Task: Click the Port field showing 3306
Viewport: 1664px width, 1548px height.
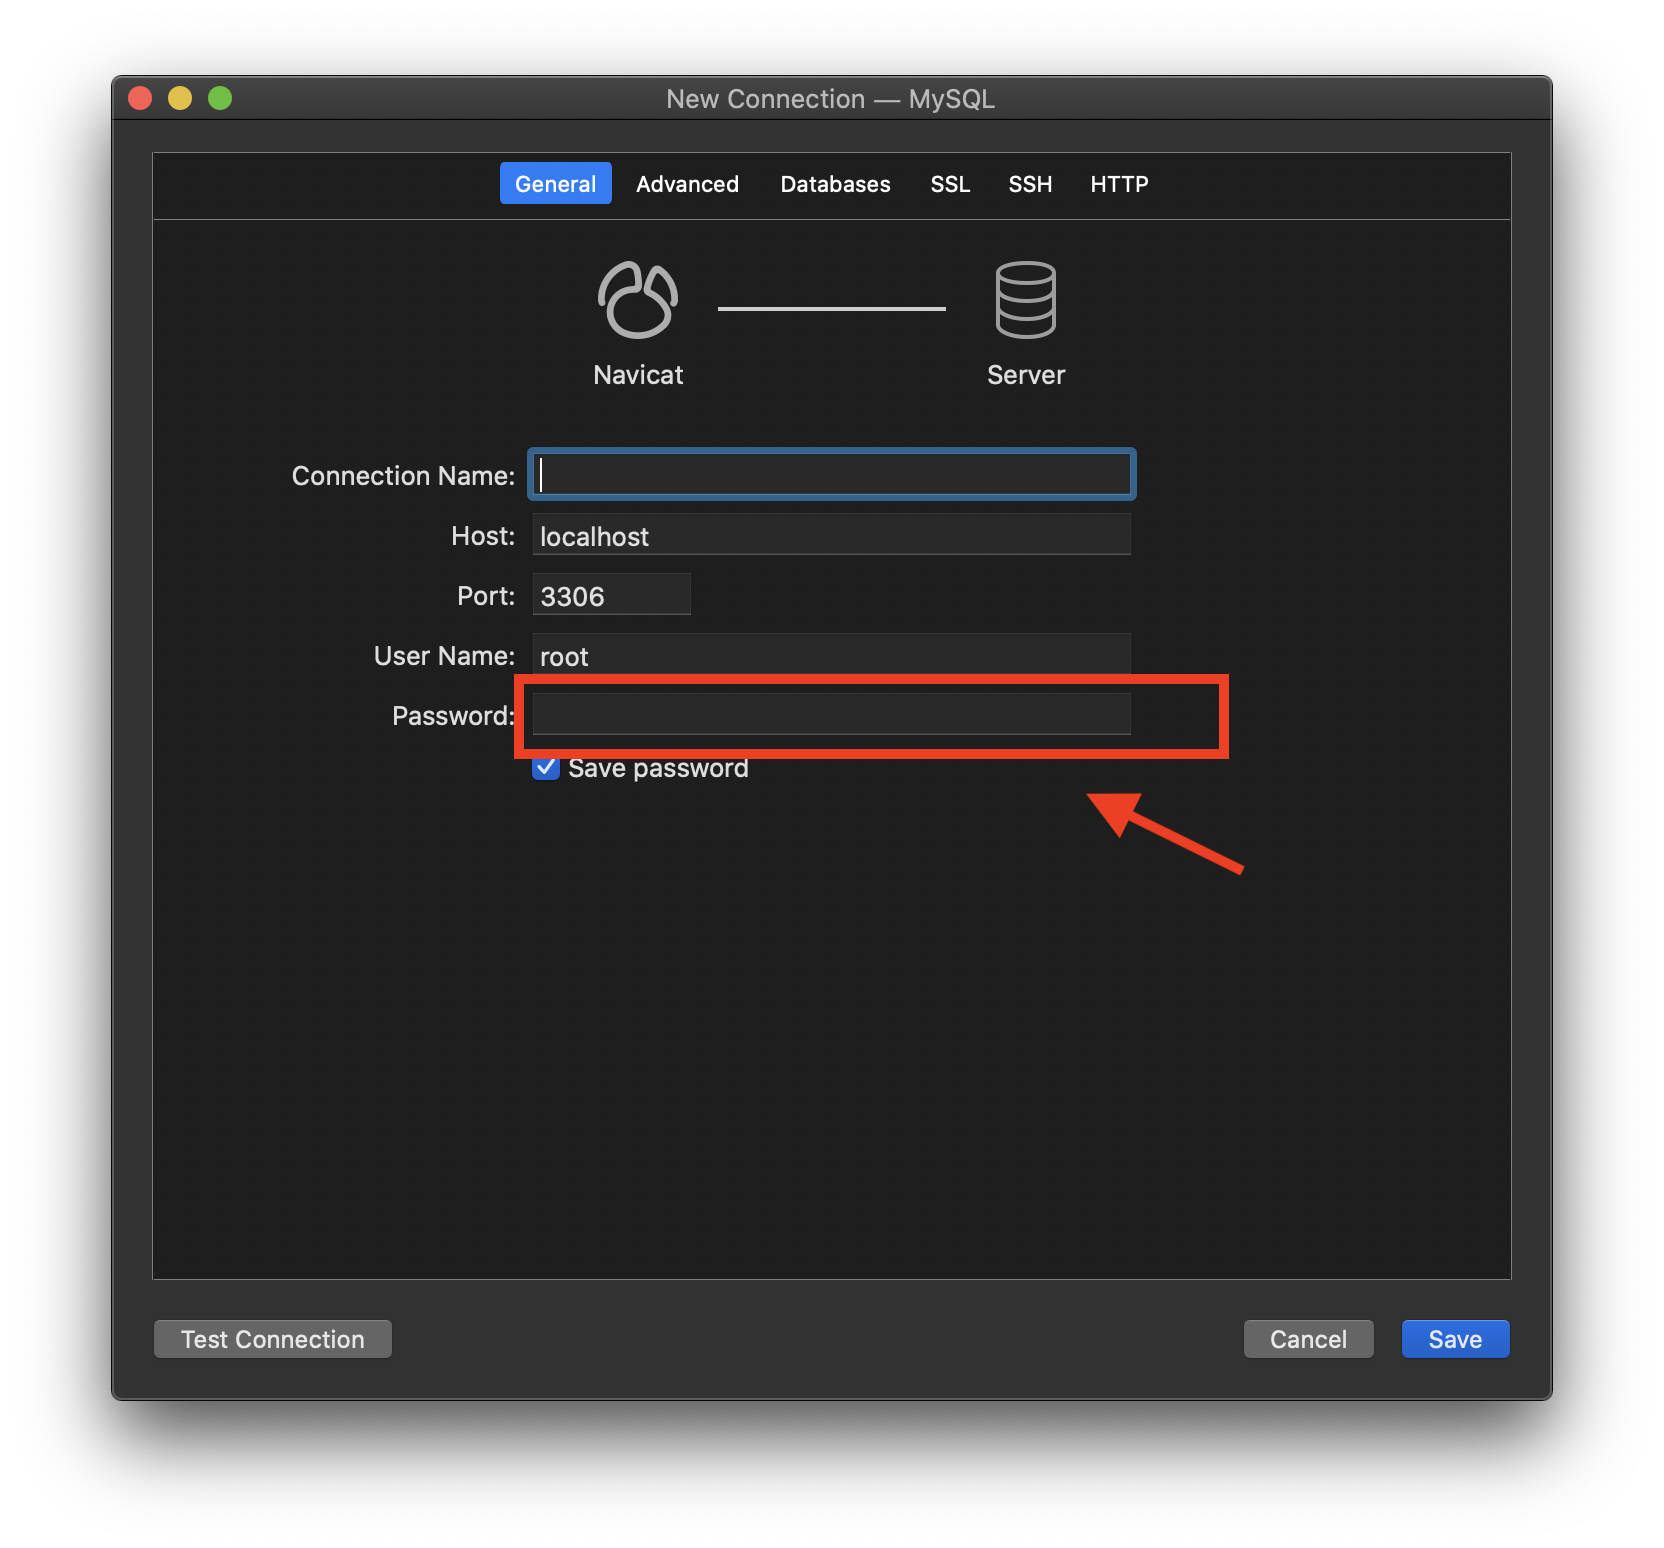Action: (611, 595)
